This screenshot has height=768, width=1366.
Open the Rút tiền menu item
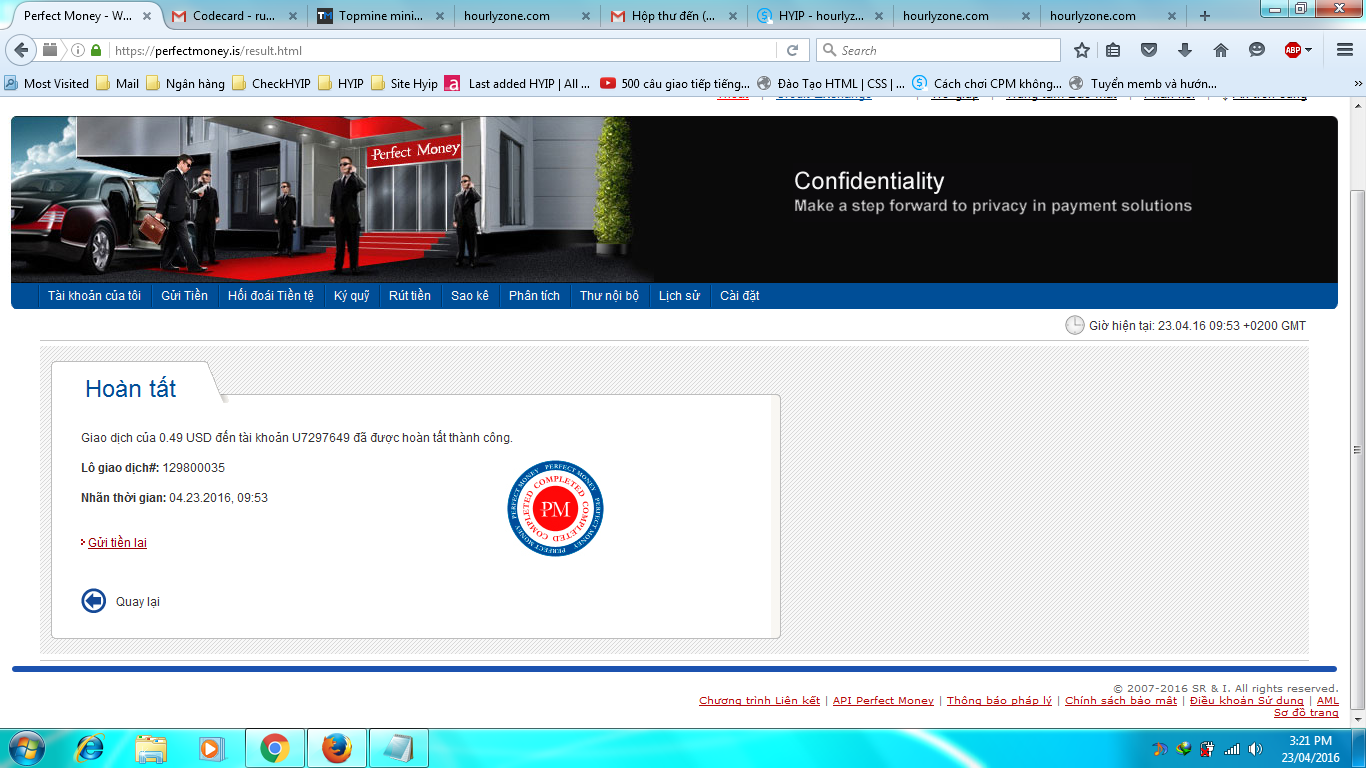410,296
